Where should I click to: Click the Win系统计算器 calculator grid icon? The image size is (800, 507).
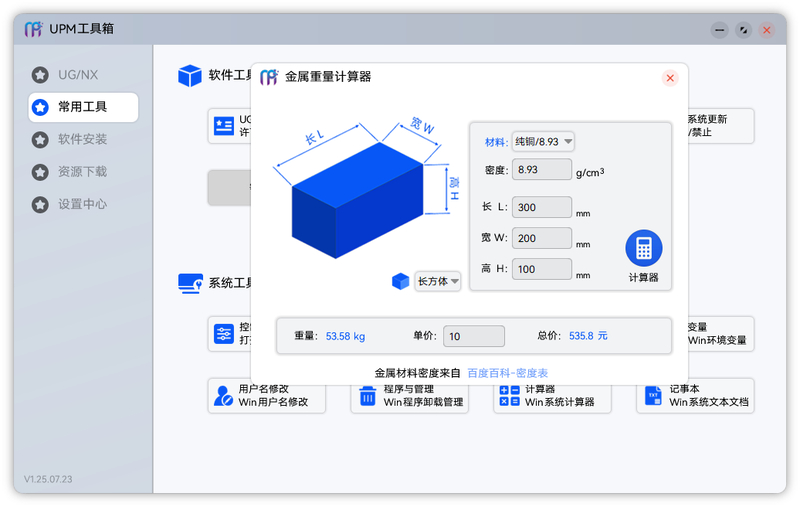tap(509, 396)
